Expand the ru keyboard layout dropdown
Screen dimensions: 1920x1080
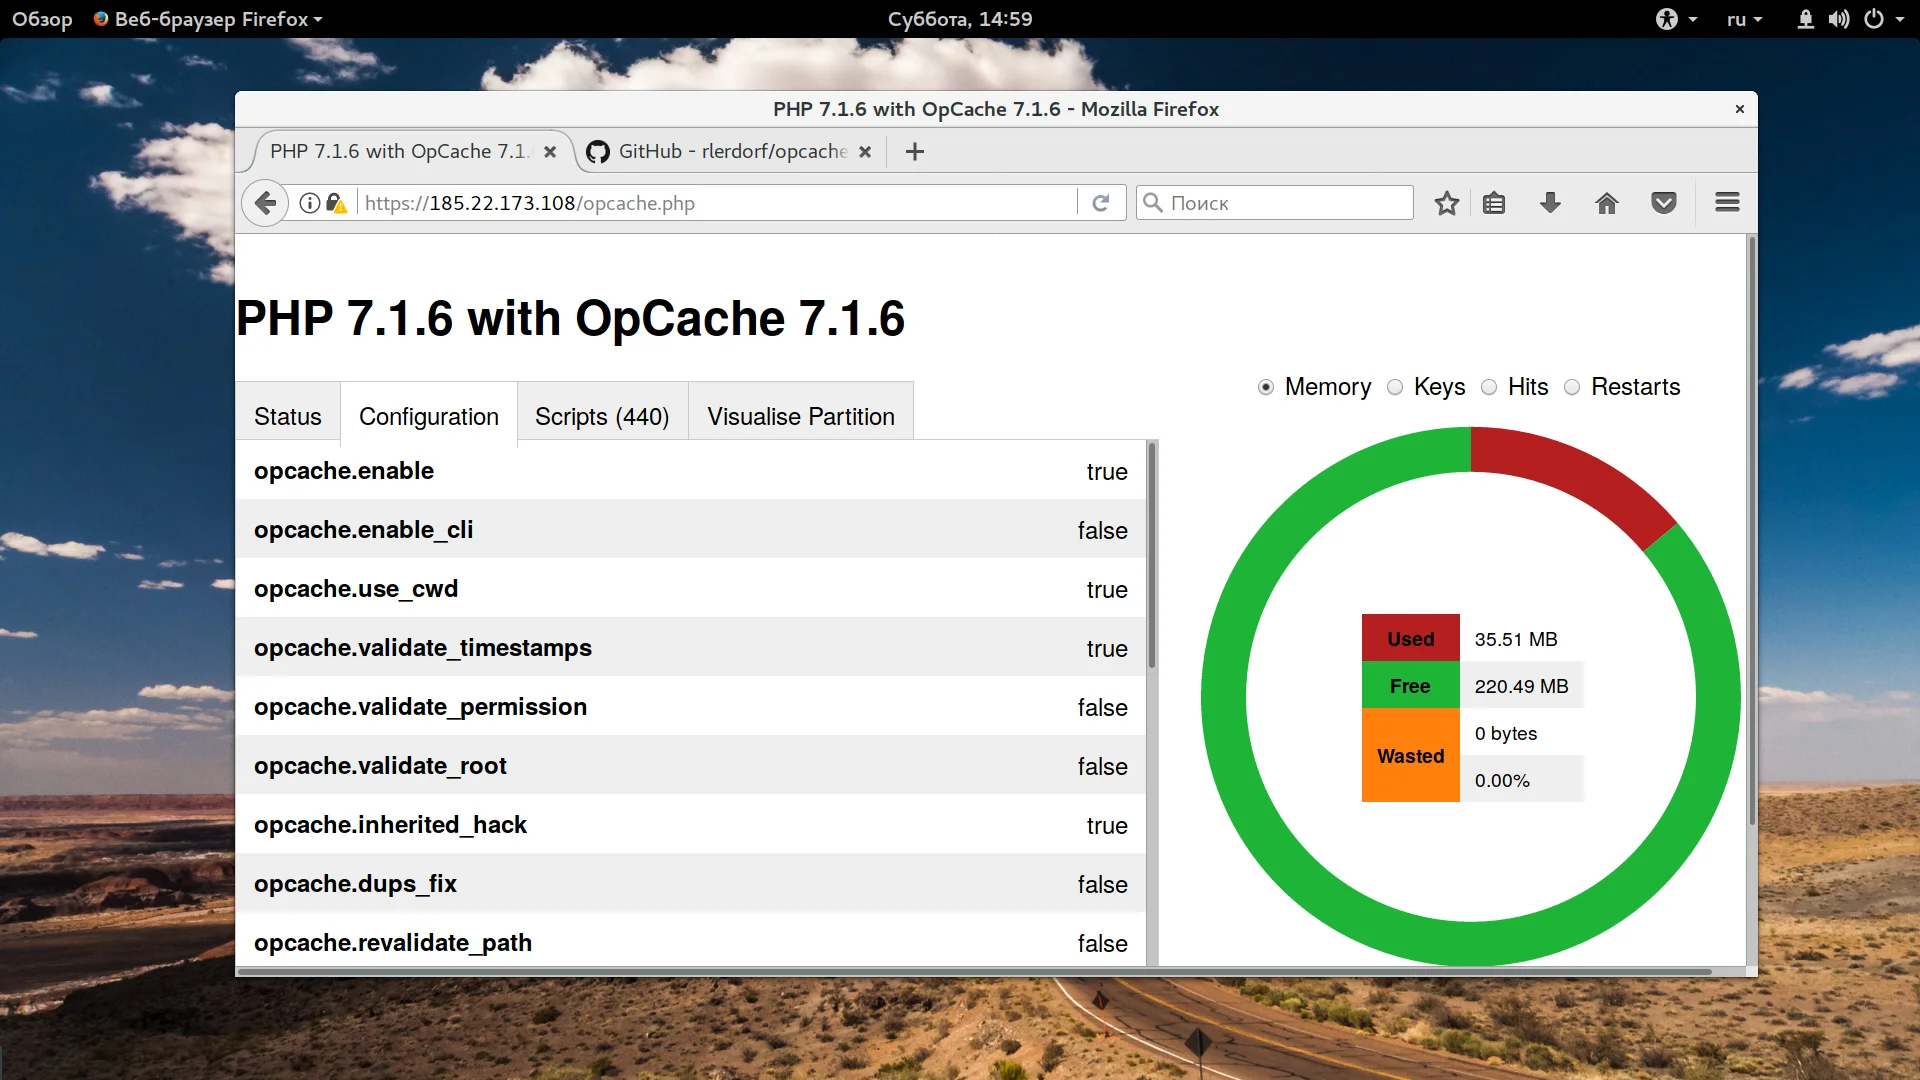point(1744,19)
